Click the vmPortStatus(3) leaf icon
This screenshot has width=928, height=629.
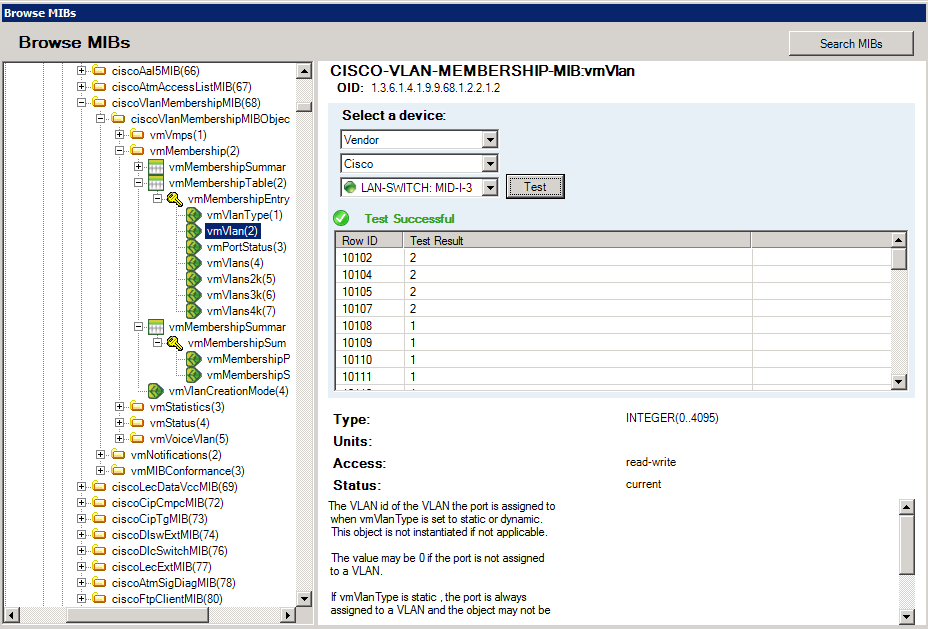(194, 247)
